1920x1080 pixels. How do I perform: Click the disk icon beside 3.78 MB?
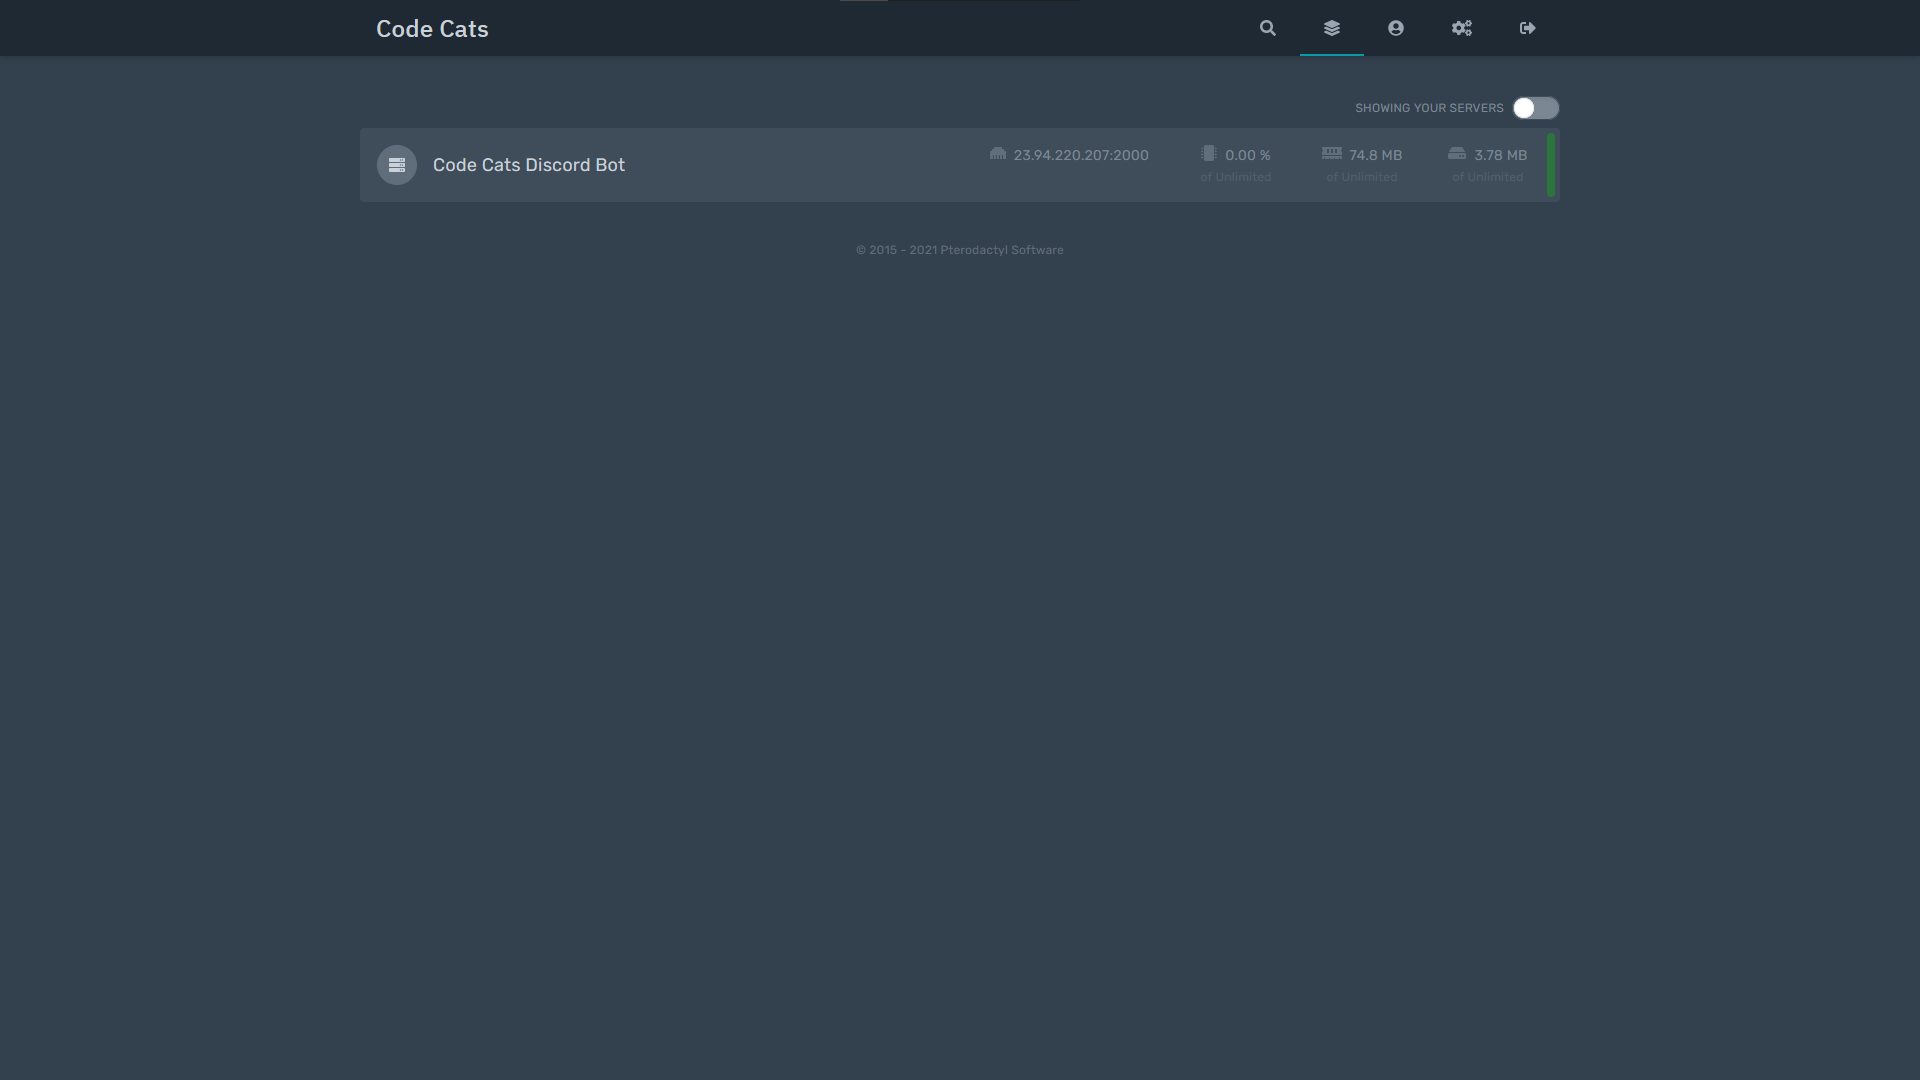[x=1457, y=154]
